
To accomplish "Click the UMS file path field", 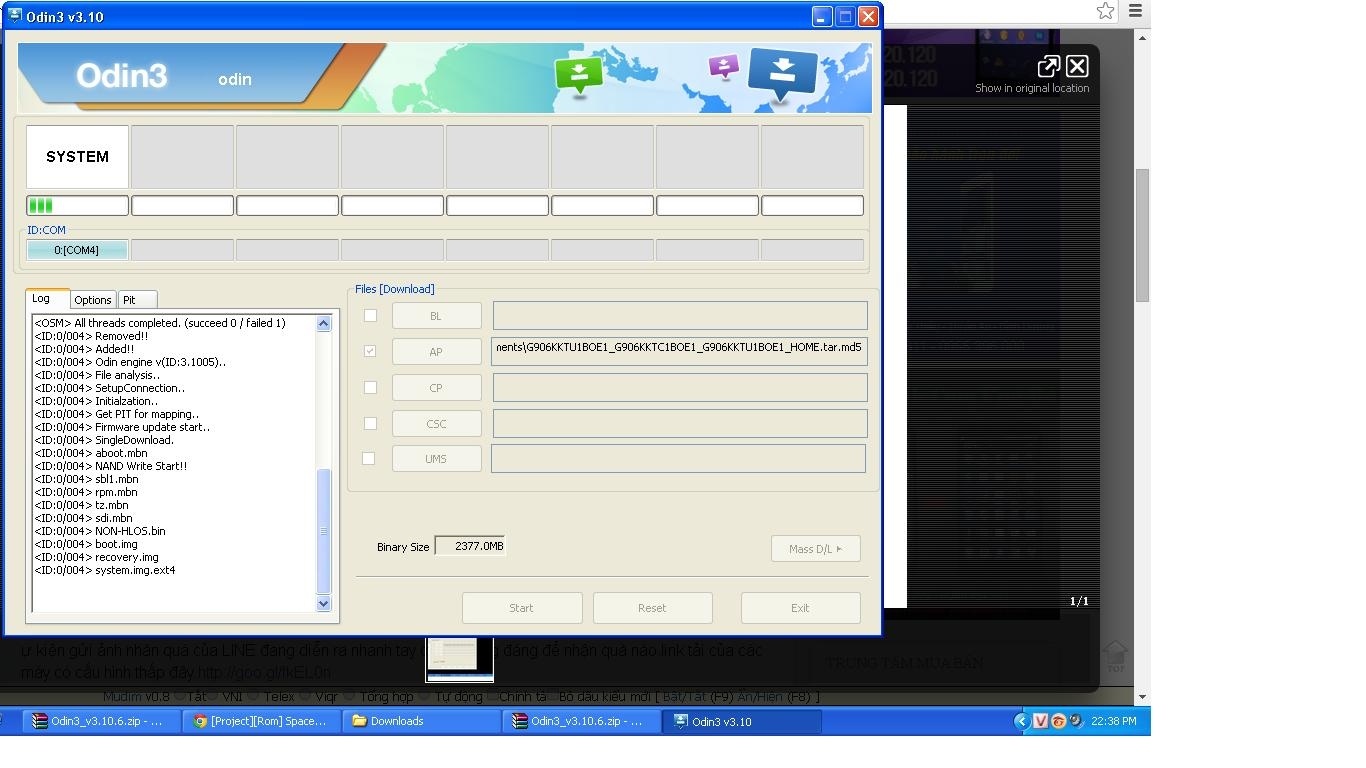I will click(x=678, y=459).
